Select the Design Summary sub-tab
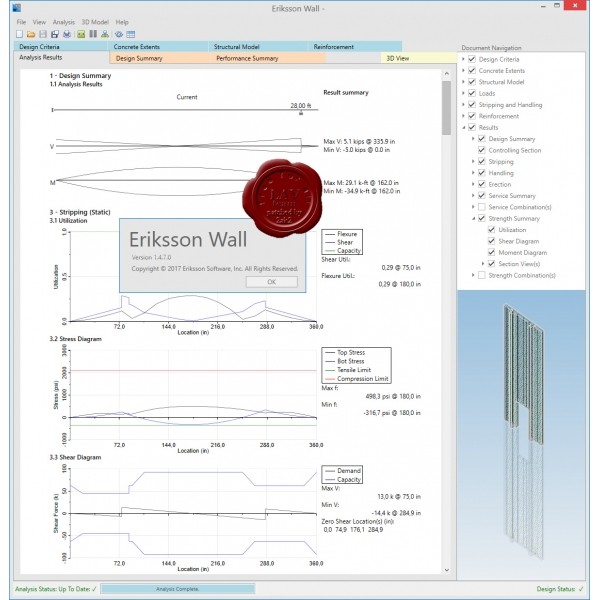The width and height of the screenshot is (600, 600). (160, 58)
